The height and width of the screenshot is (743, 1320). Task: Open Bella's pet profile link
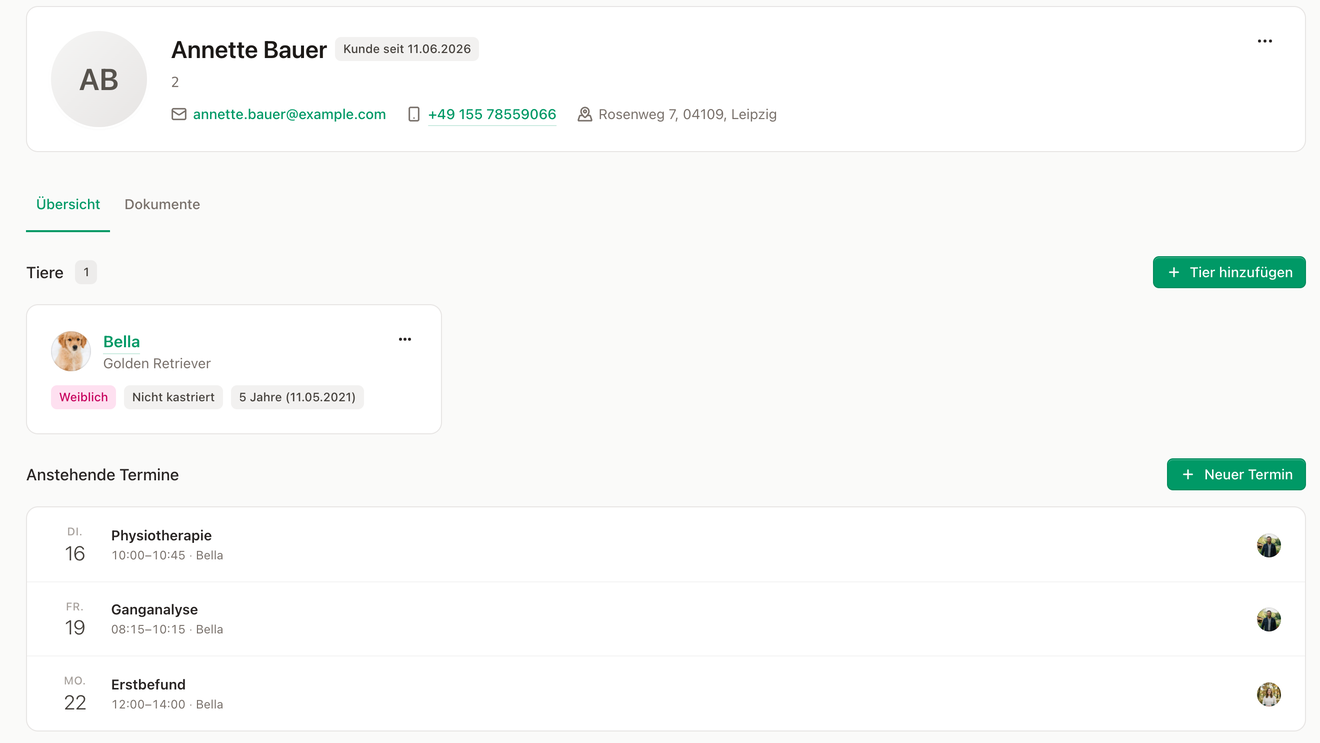click(121, 341)
